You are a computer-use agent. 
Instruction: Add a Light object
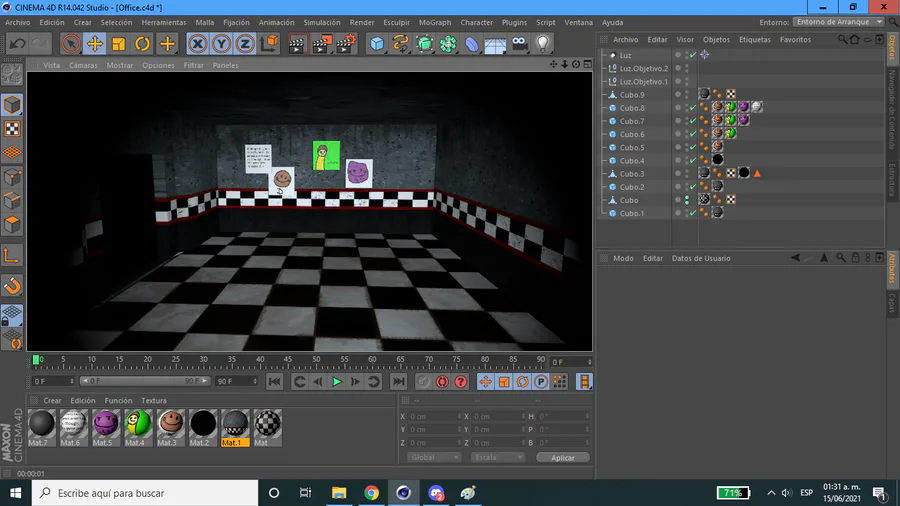[542, 44]
